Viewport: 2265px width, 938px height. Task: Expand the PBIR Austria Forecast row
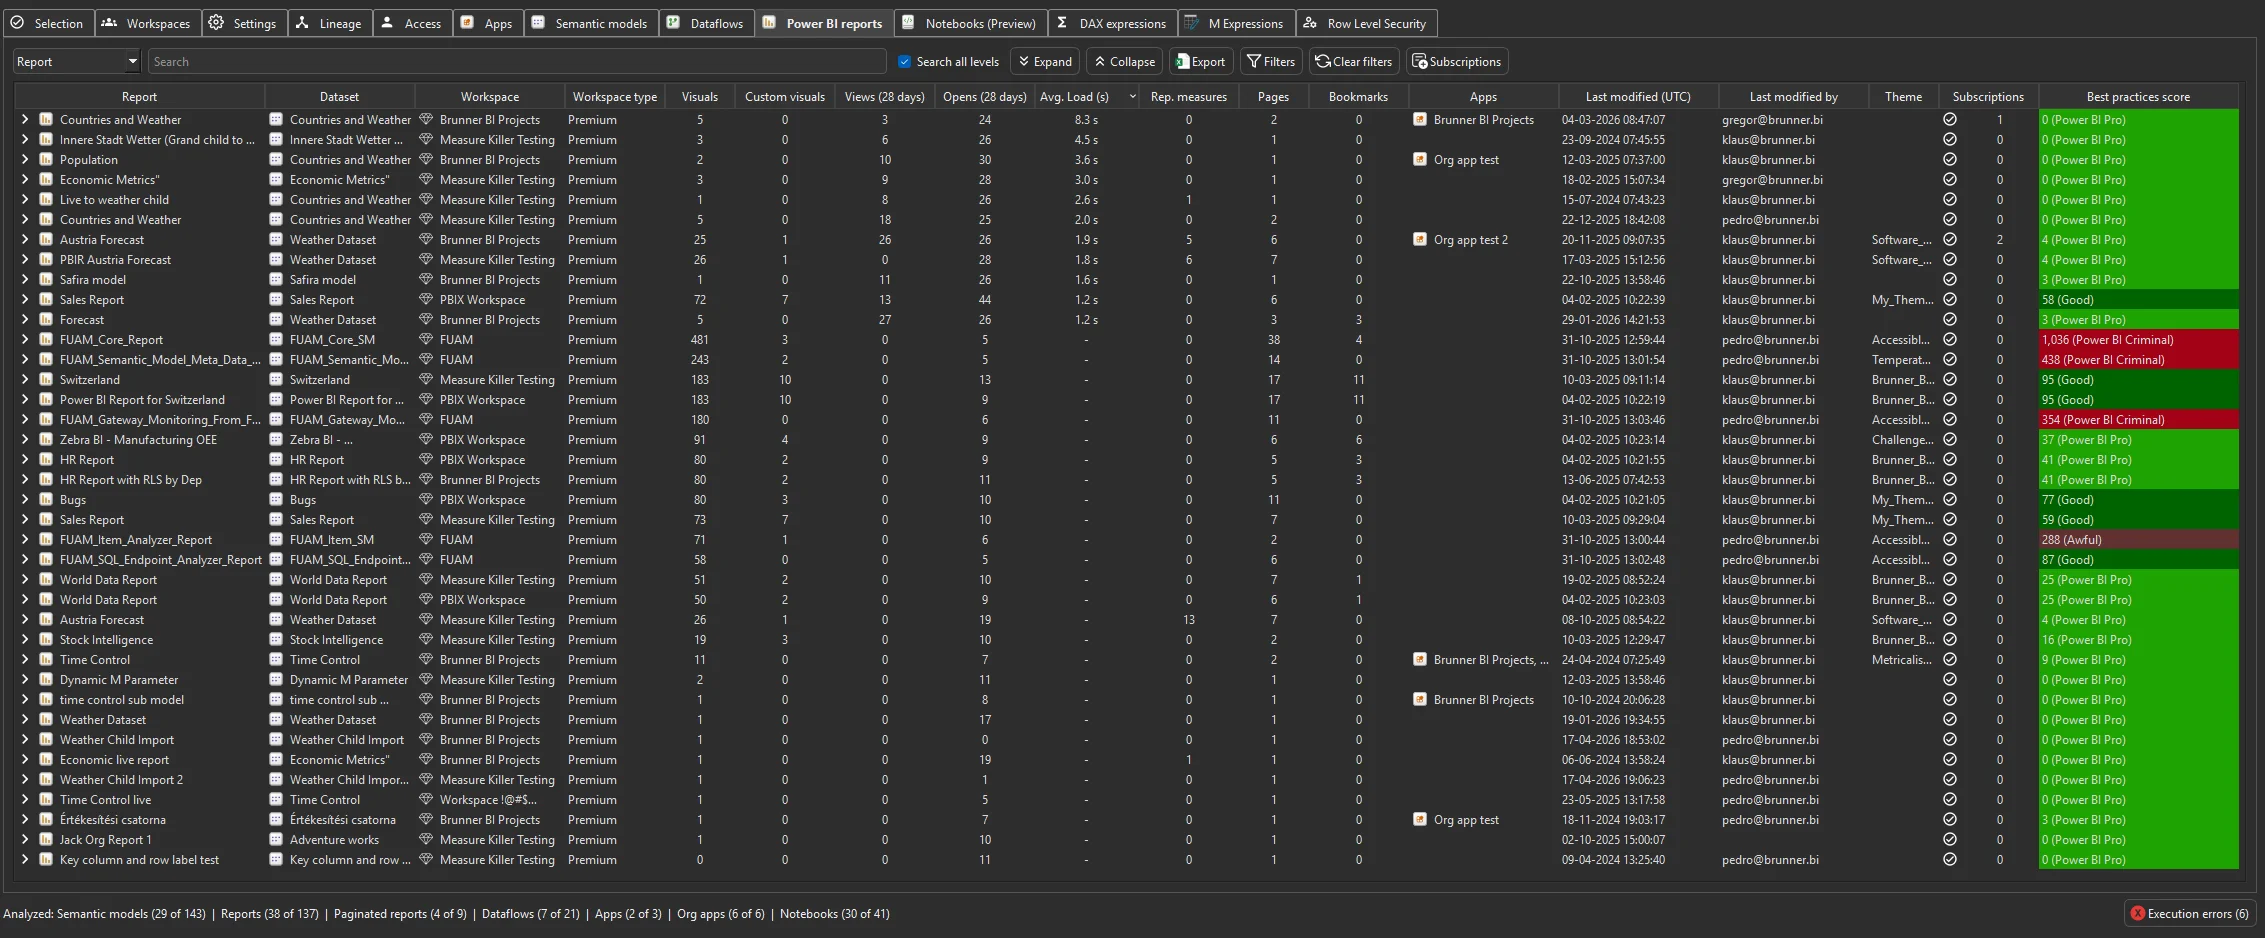(25, 260)
